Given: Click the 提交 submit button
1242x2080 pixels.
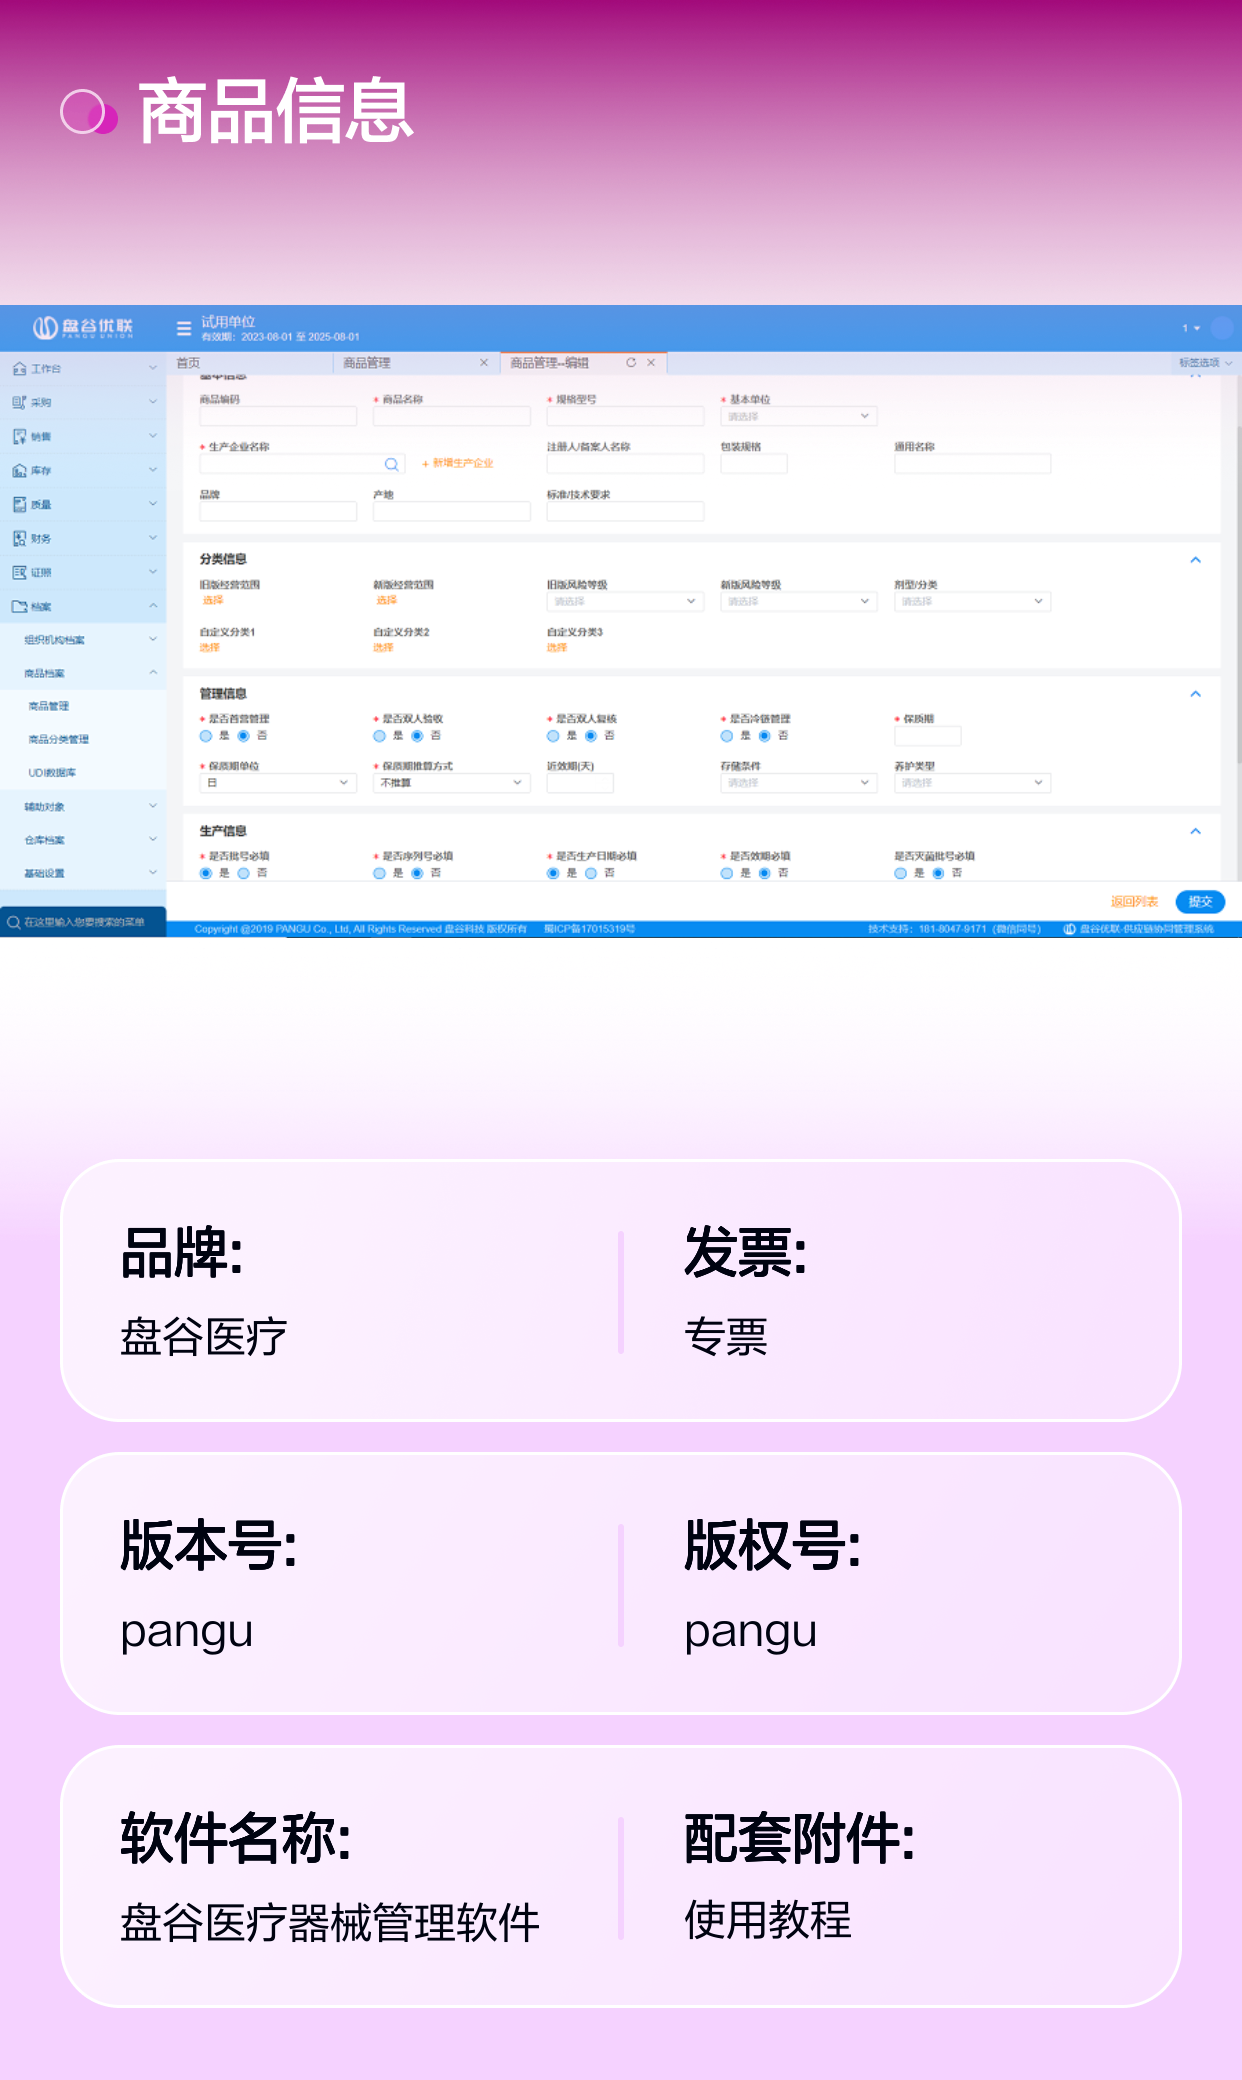Looking at the screenshot, I should pyautogui.click(x=1200, y=902).
